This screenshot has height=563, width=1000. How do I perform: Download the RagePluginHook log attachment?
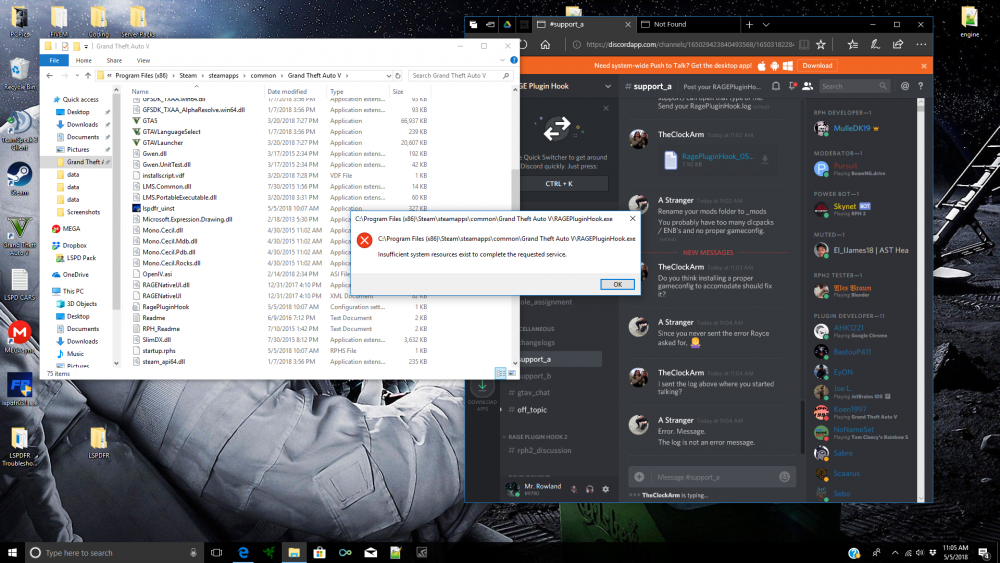point(765,159)
